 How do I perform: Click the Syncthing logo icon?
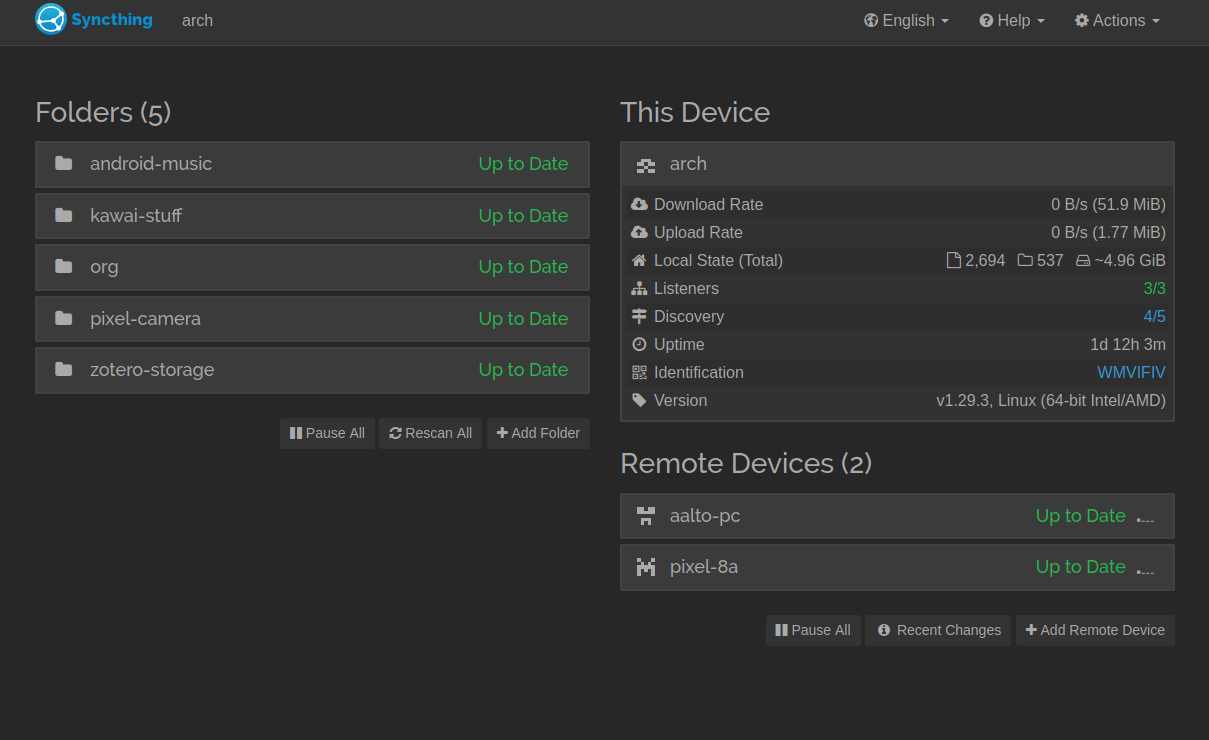[x=51, y=20]
